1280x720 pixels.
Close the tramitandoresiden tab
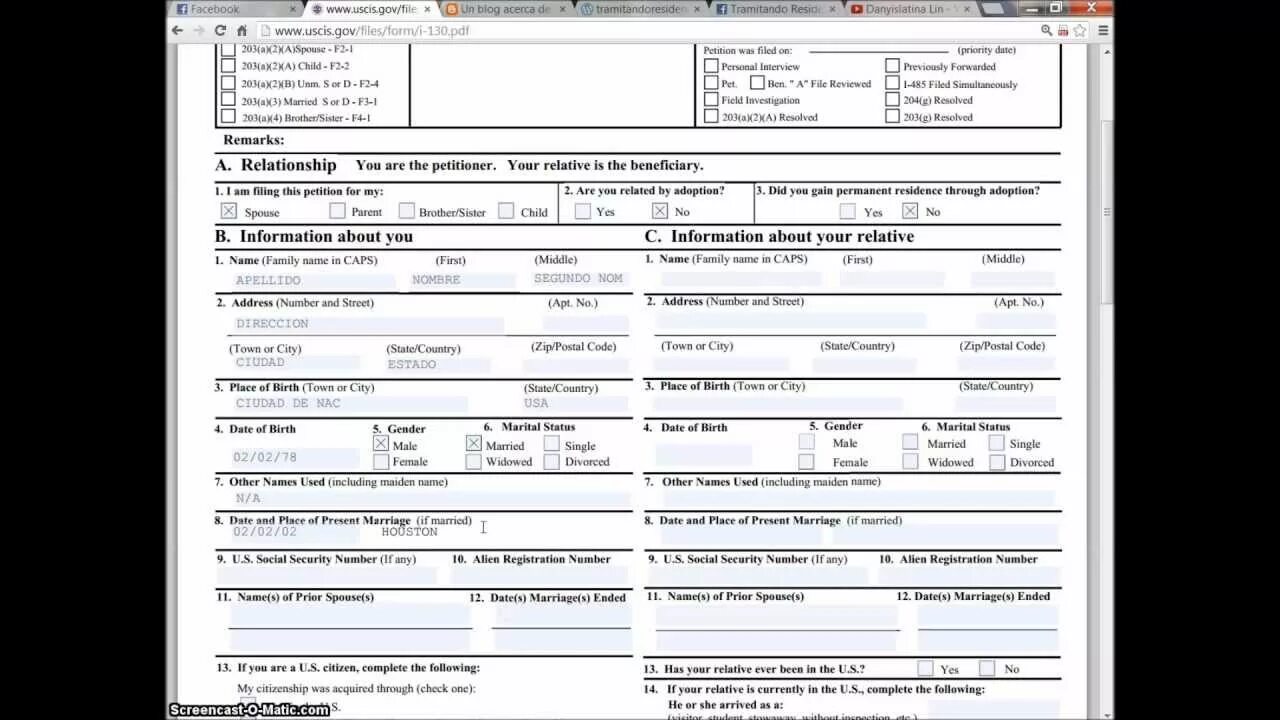point(697,9)
